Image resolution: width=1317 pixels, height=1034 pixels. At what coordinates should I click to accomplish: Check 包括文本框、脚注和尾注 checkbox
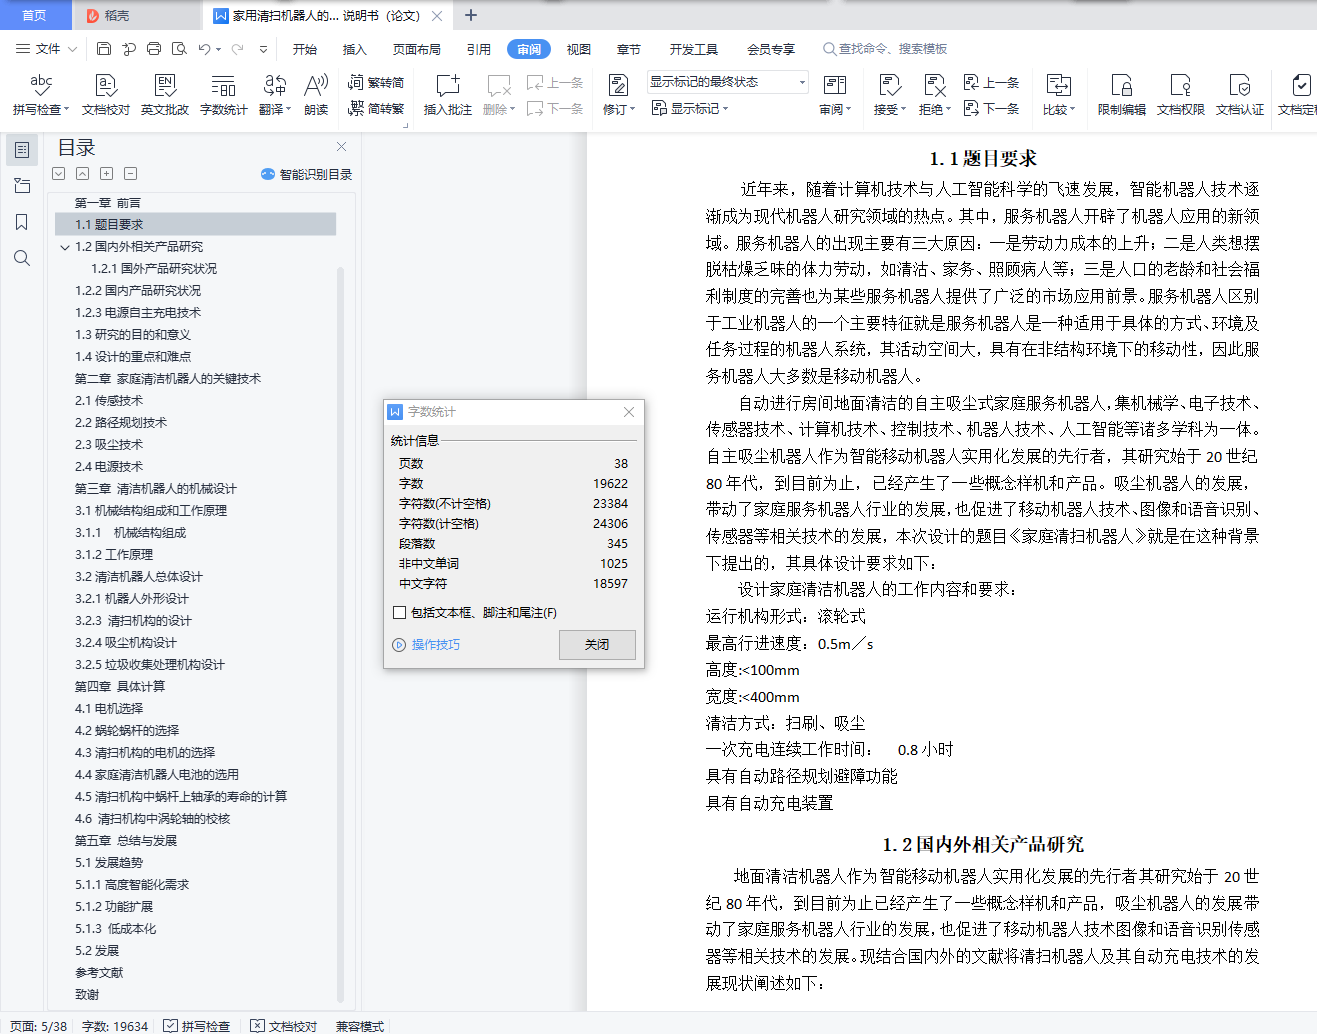[x=400, y=613]
